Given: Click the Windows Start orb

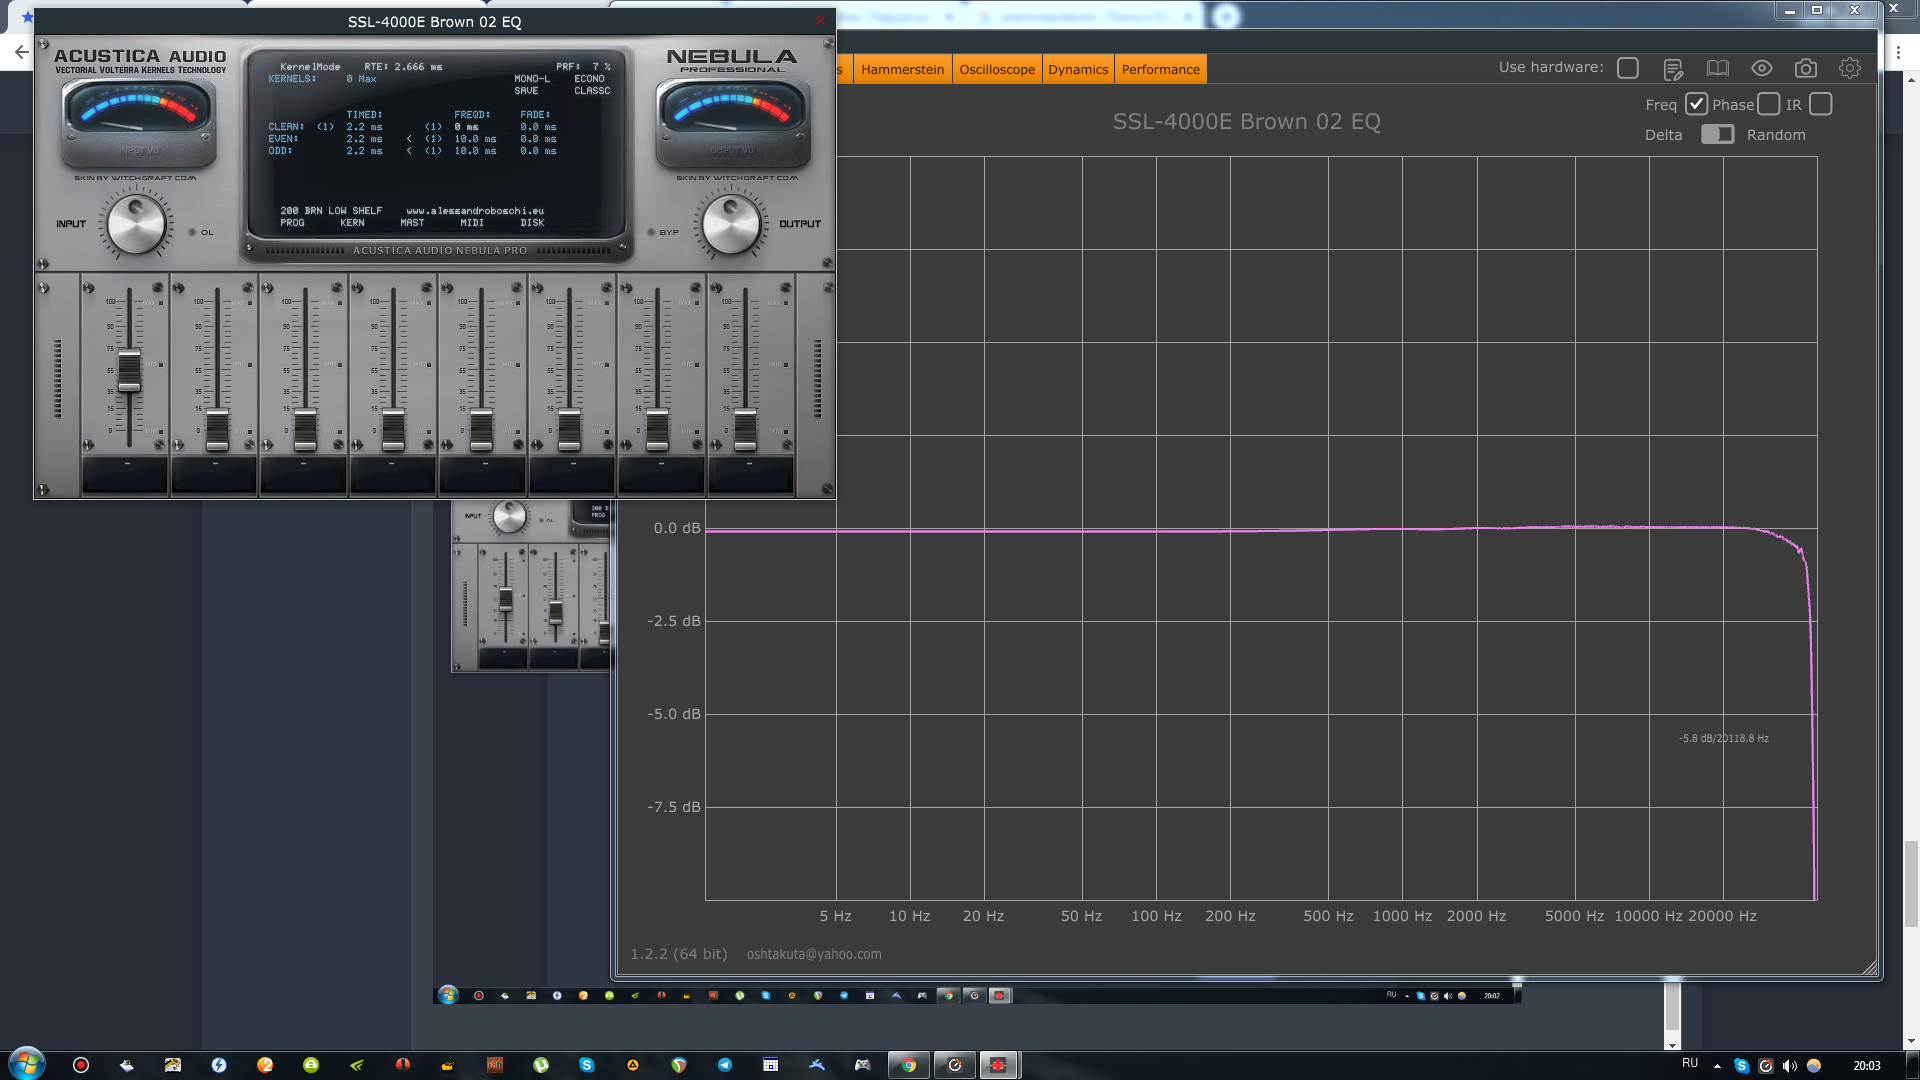Looking at the screenshot, I should (x=27, y=1064).
